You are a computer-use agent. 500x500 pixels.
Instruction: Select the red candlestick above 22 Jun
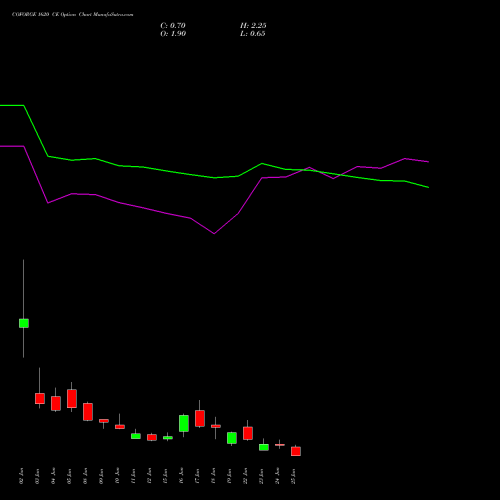[x=248, y=433]
